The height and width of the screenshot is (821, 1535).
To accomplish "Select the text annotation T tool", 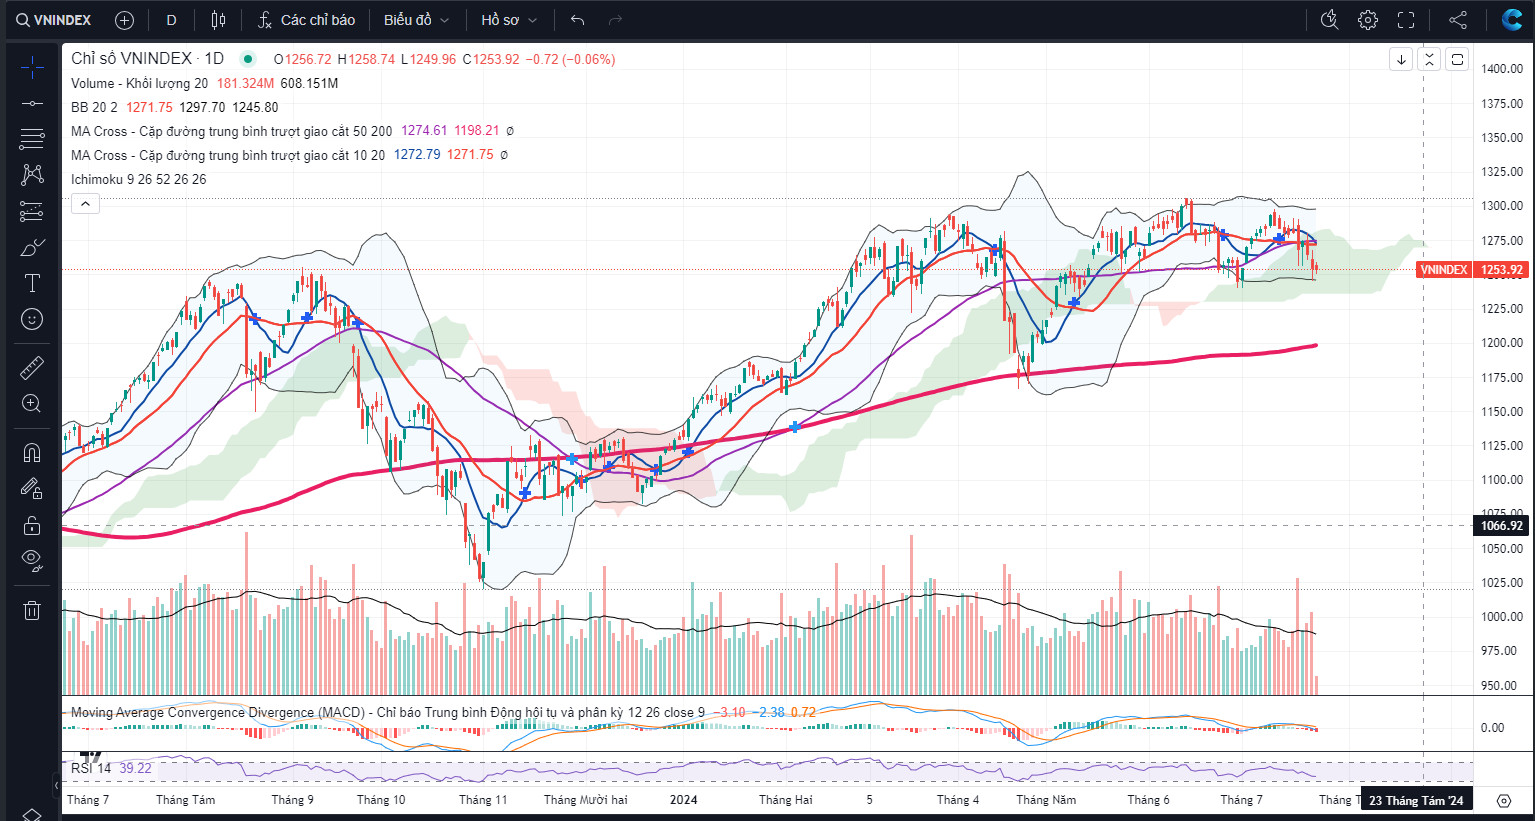I will pyautogui.click(x=32, y=283).
